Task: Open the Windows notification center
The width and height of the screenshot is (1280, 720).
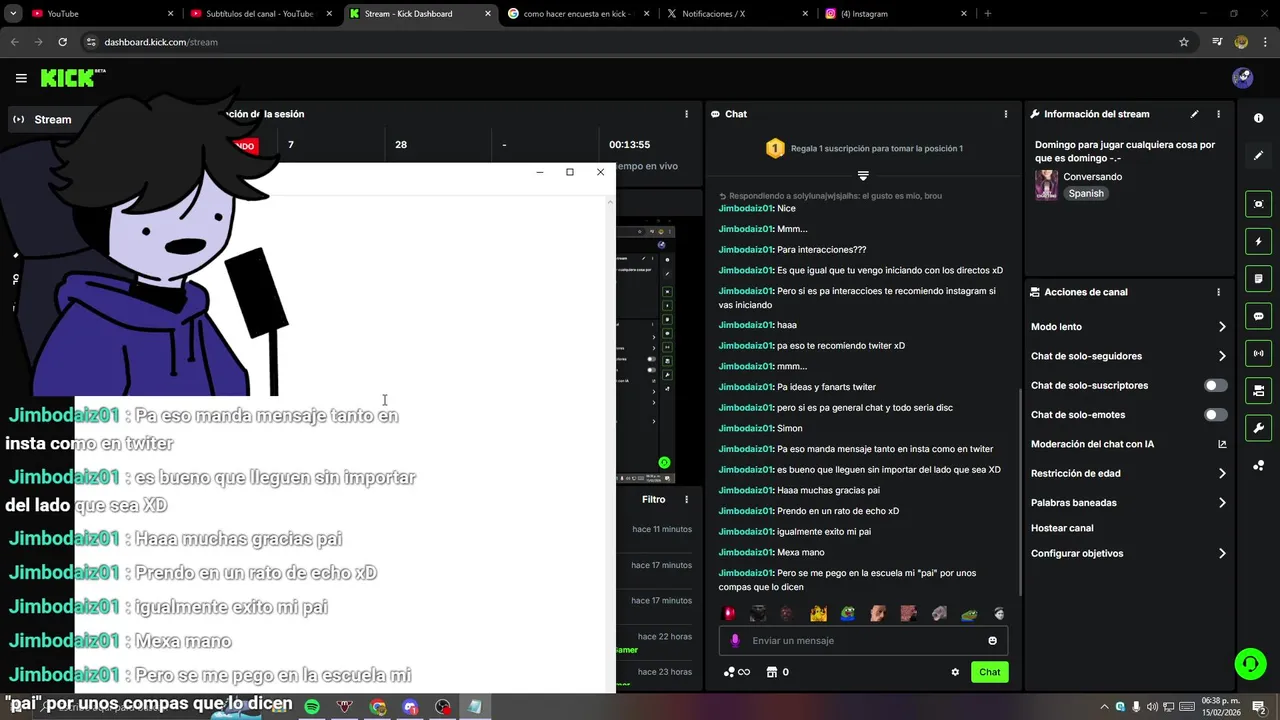Action: [1258, 707]
